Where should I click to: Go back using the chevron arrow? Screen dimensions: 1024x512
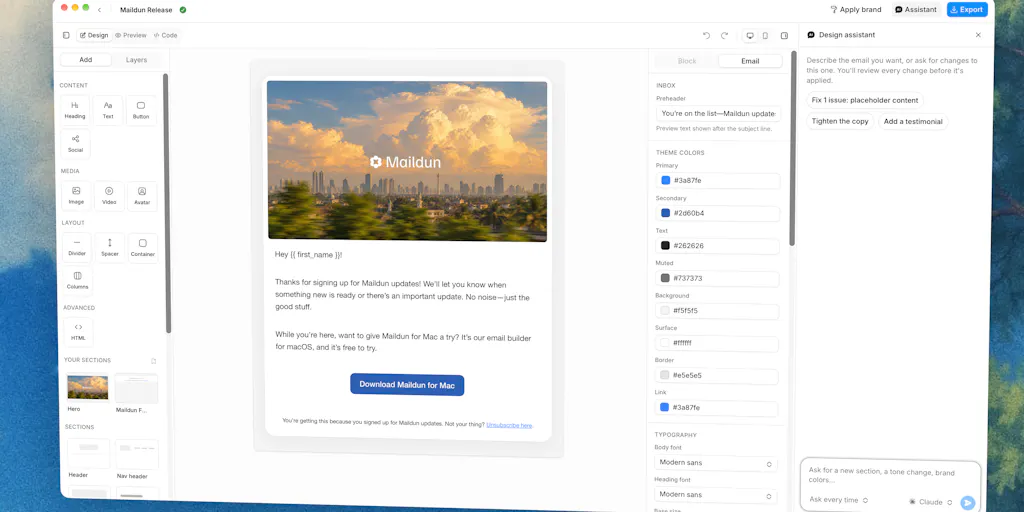coord(99,10)
